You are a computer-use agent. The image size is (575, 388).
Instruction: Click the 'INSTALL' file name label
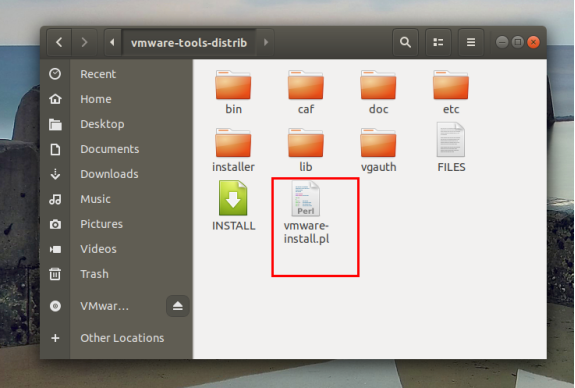tap(234, 226)
